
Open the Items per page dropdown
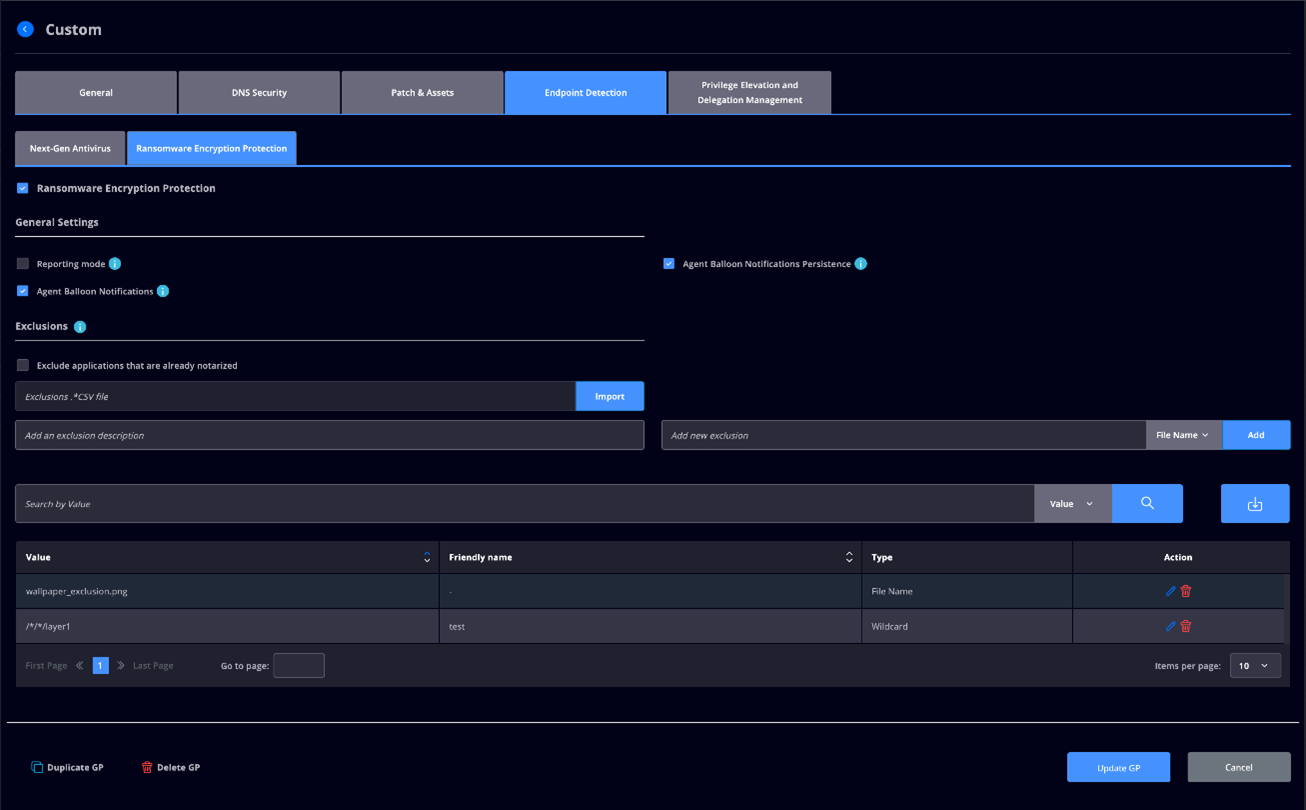click(1255, 666)
